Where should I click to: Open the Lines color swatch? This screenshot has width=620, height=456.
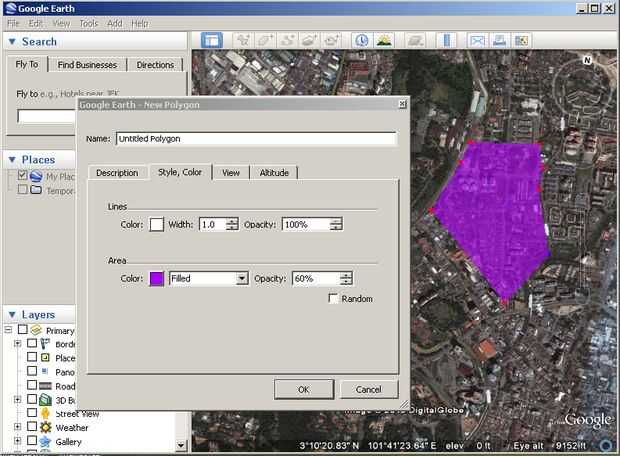tap(157, 224)
